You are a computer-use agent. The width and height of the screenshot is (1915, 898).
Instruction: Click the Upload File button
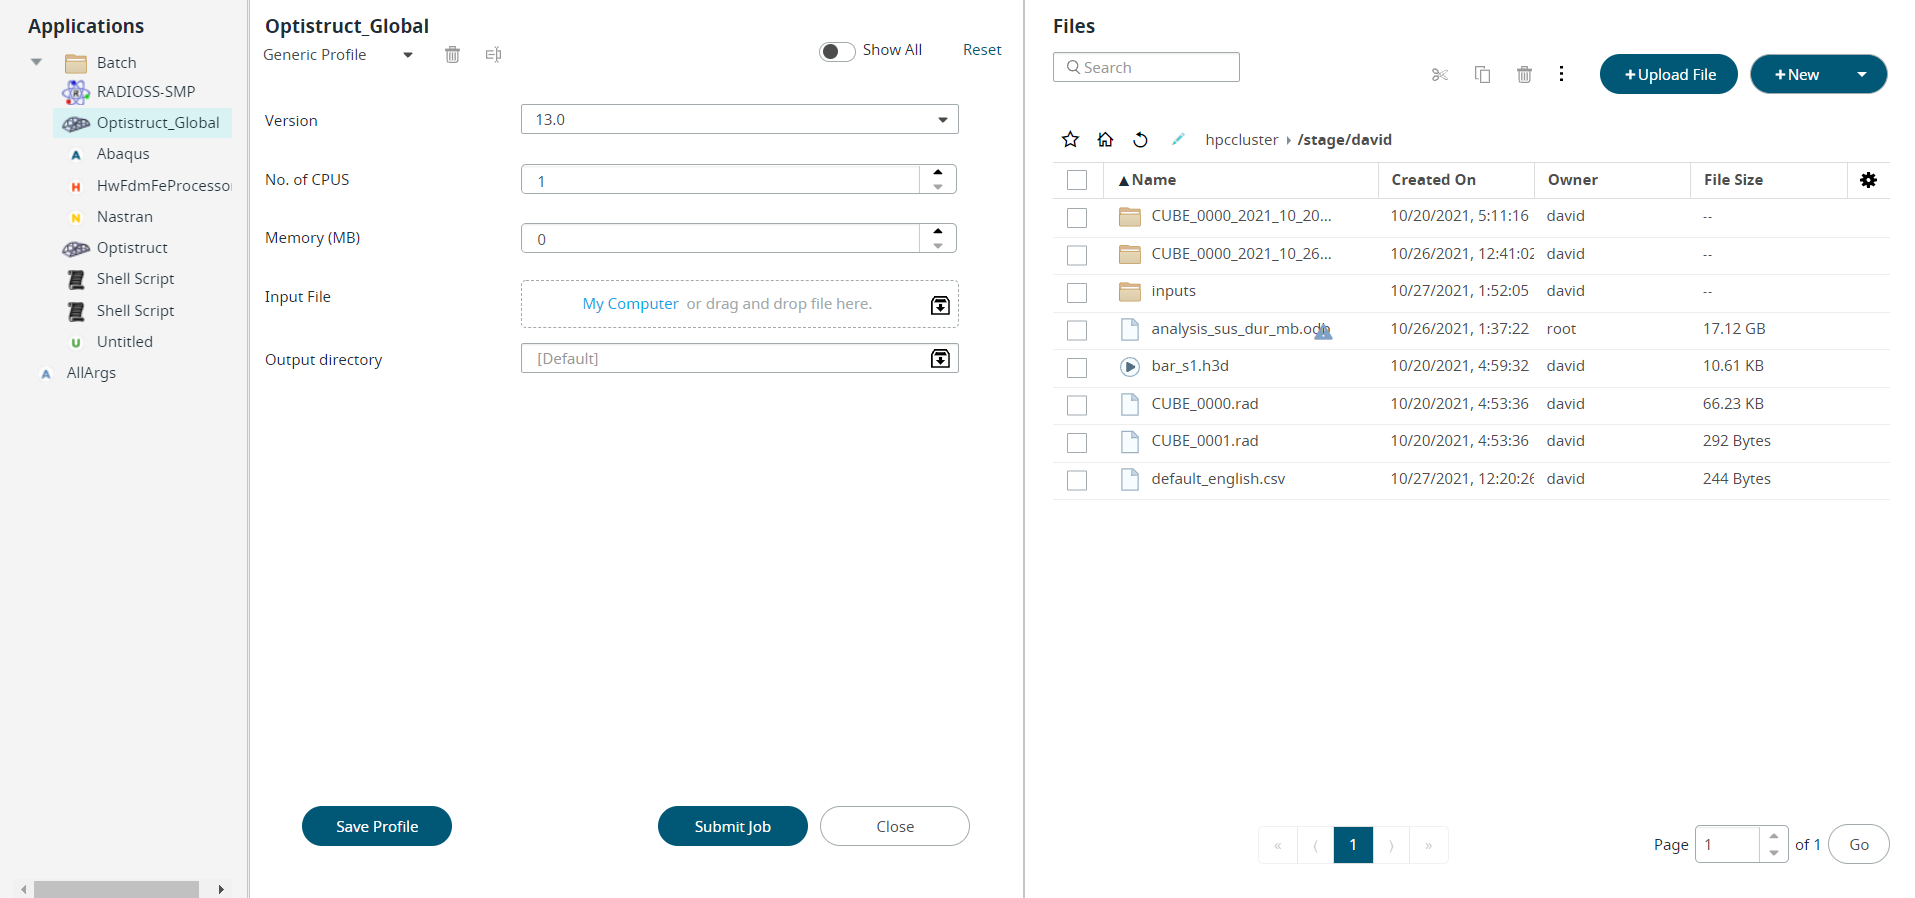point(1669,74)
